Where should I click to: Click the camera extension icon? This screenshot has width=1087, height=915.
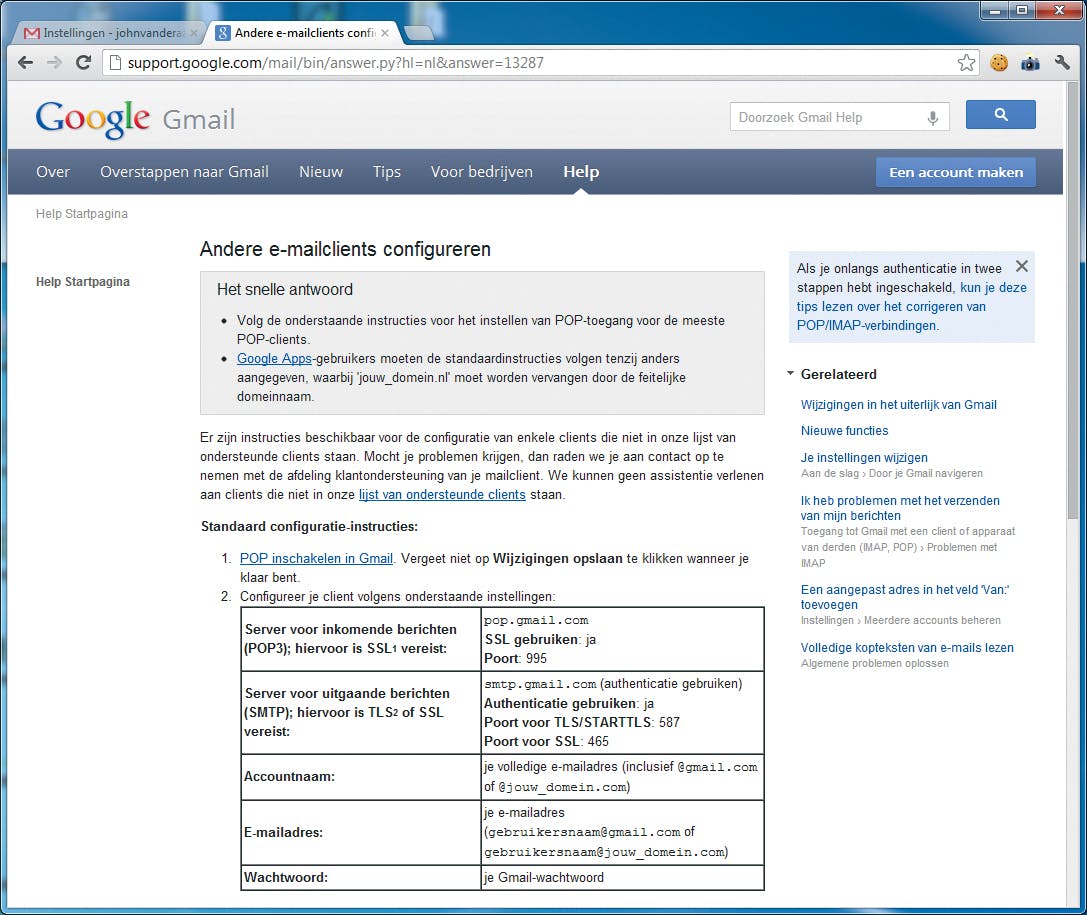point(1031,63)
